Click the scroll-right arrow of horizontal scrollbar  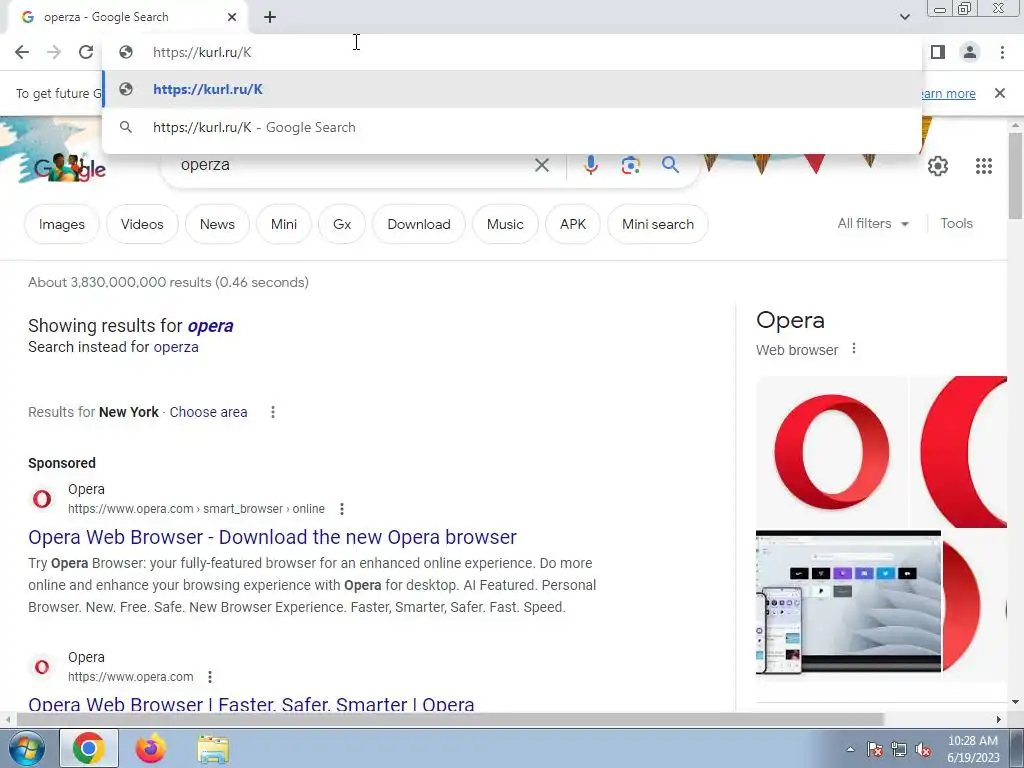pyautogui.click(x=999, y=719)
